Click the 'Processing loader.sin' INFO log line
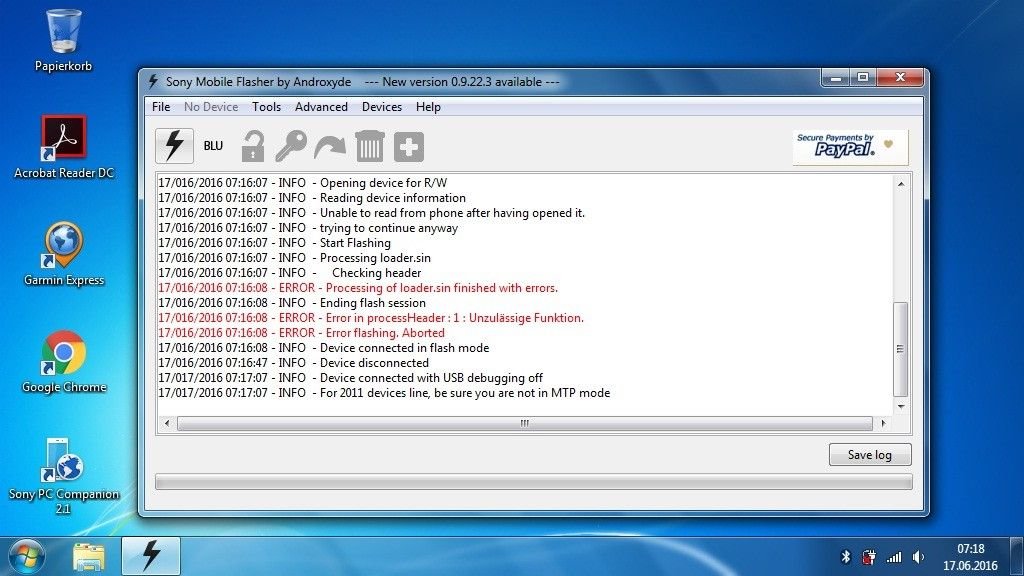 coord(295,258)
